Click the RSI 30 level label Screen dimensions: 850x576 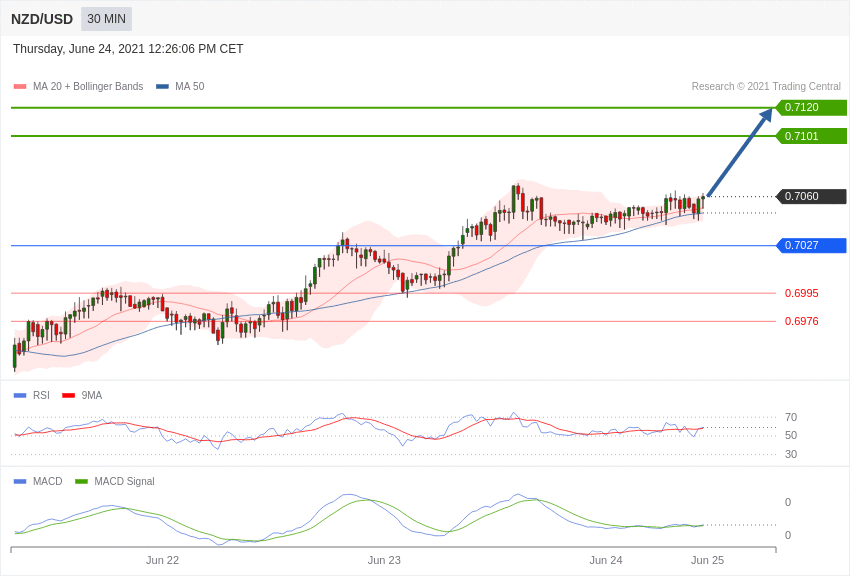791,454
